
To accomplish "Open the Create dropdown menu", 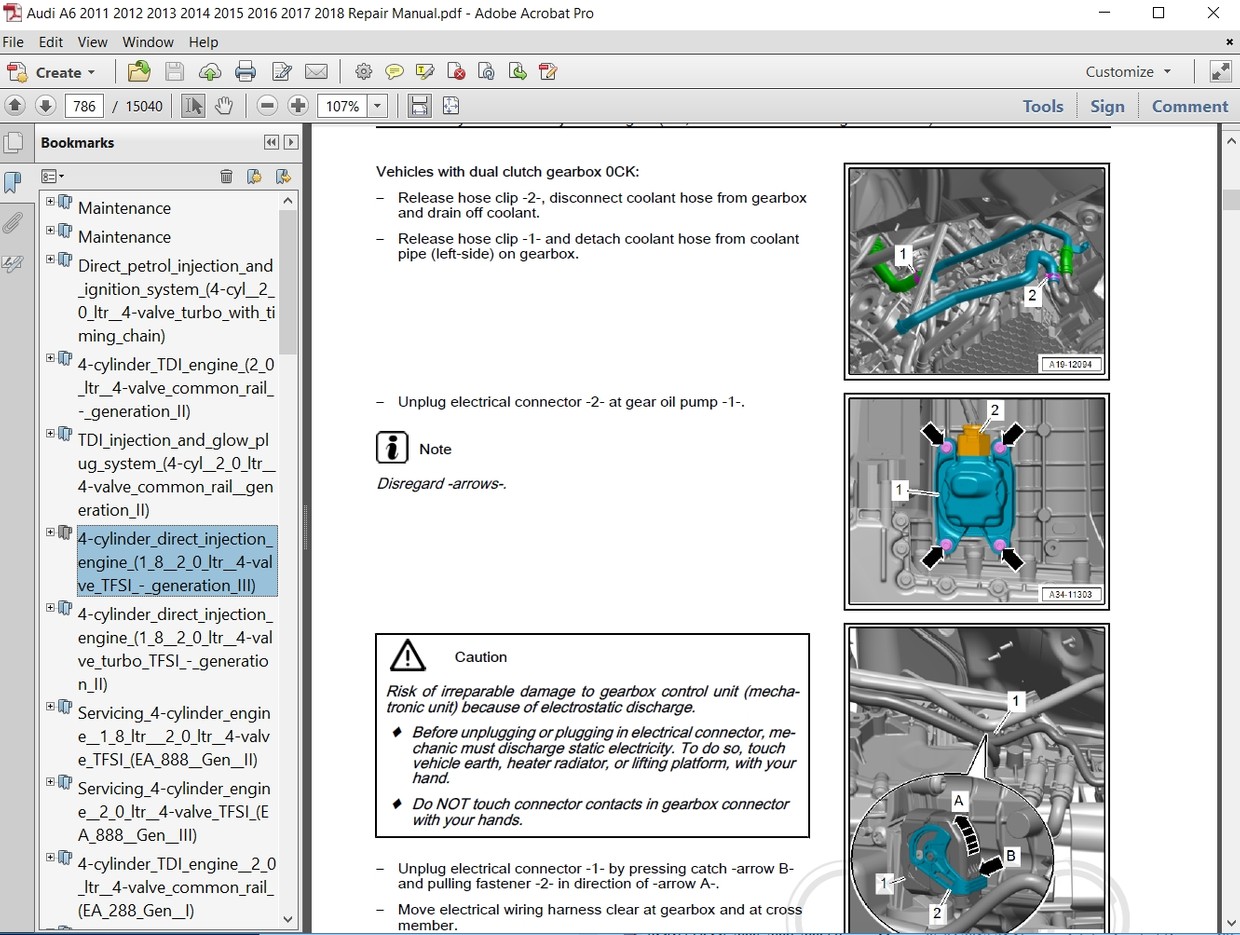I will (52, 72).
